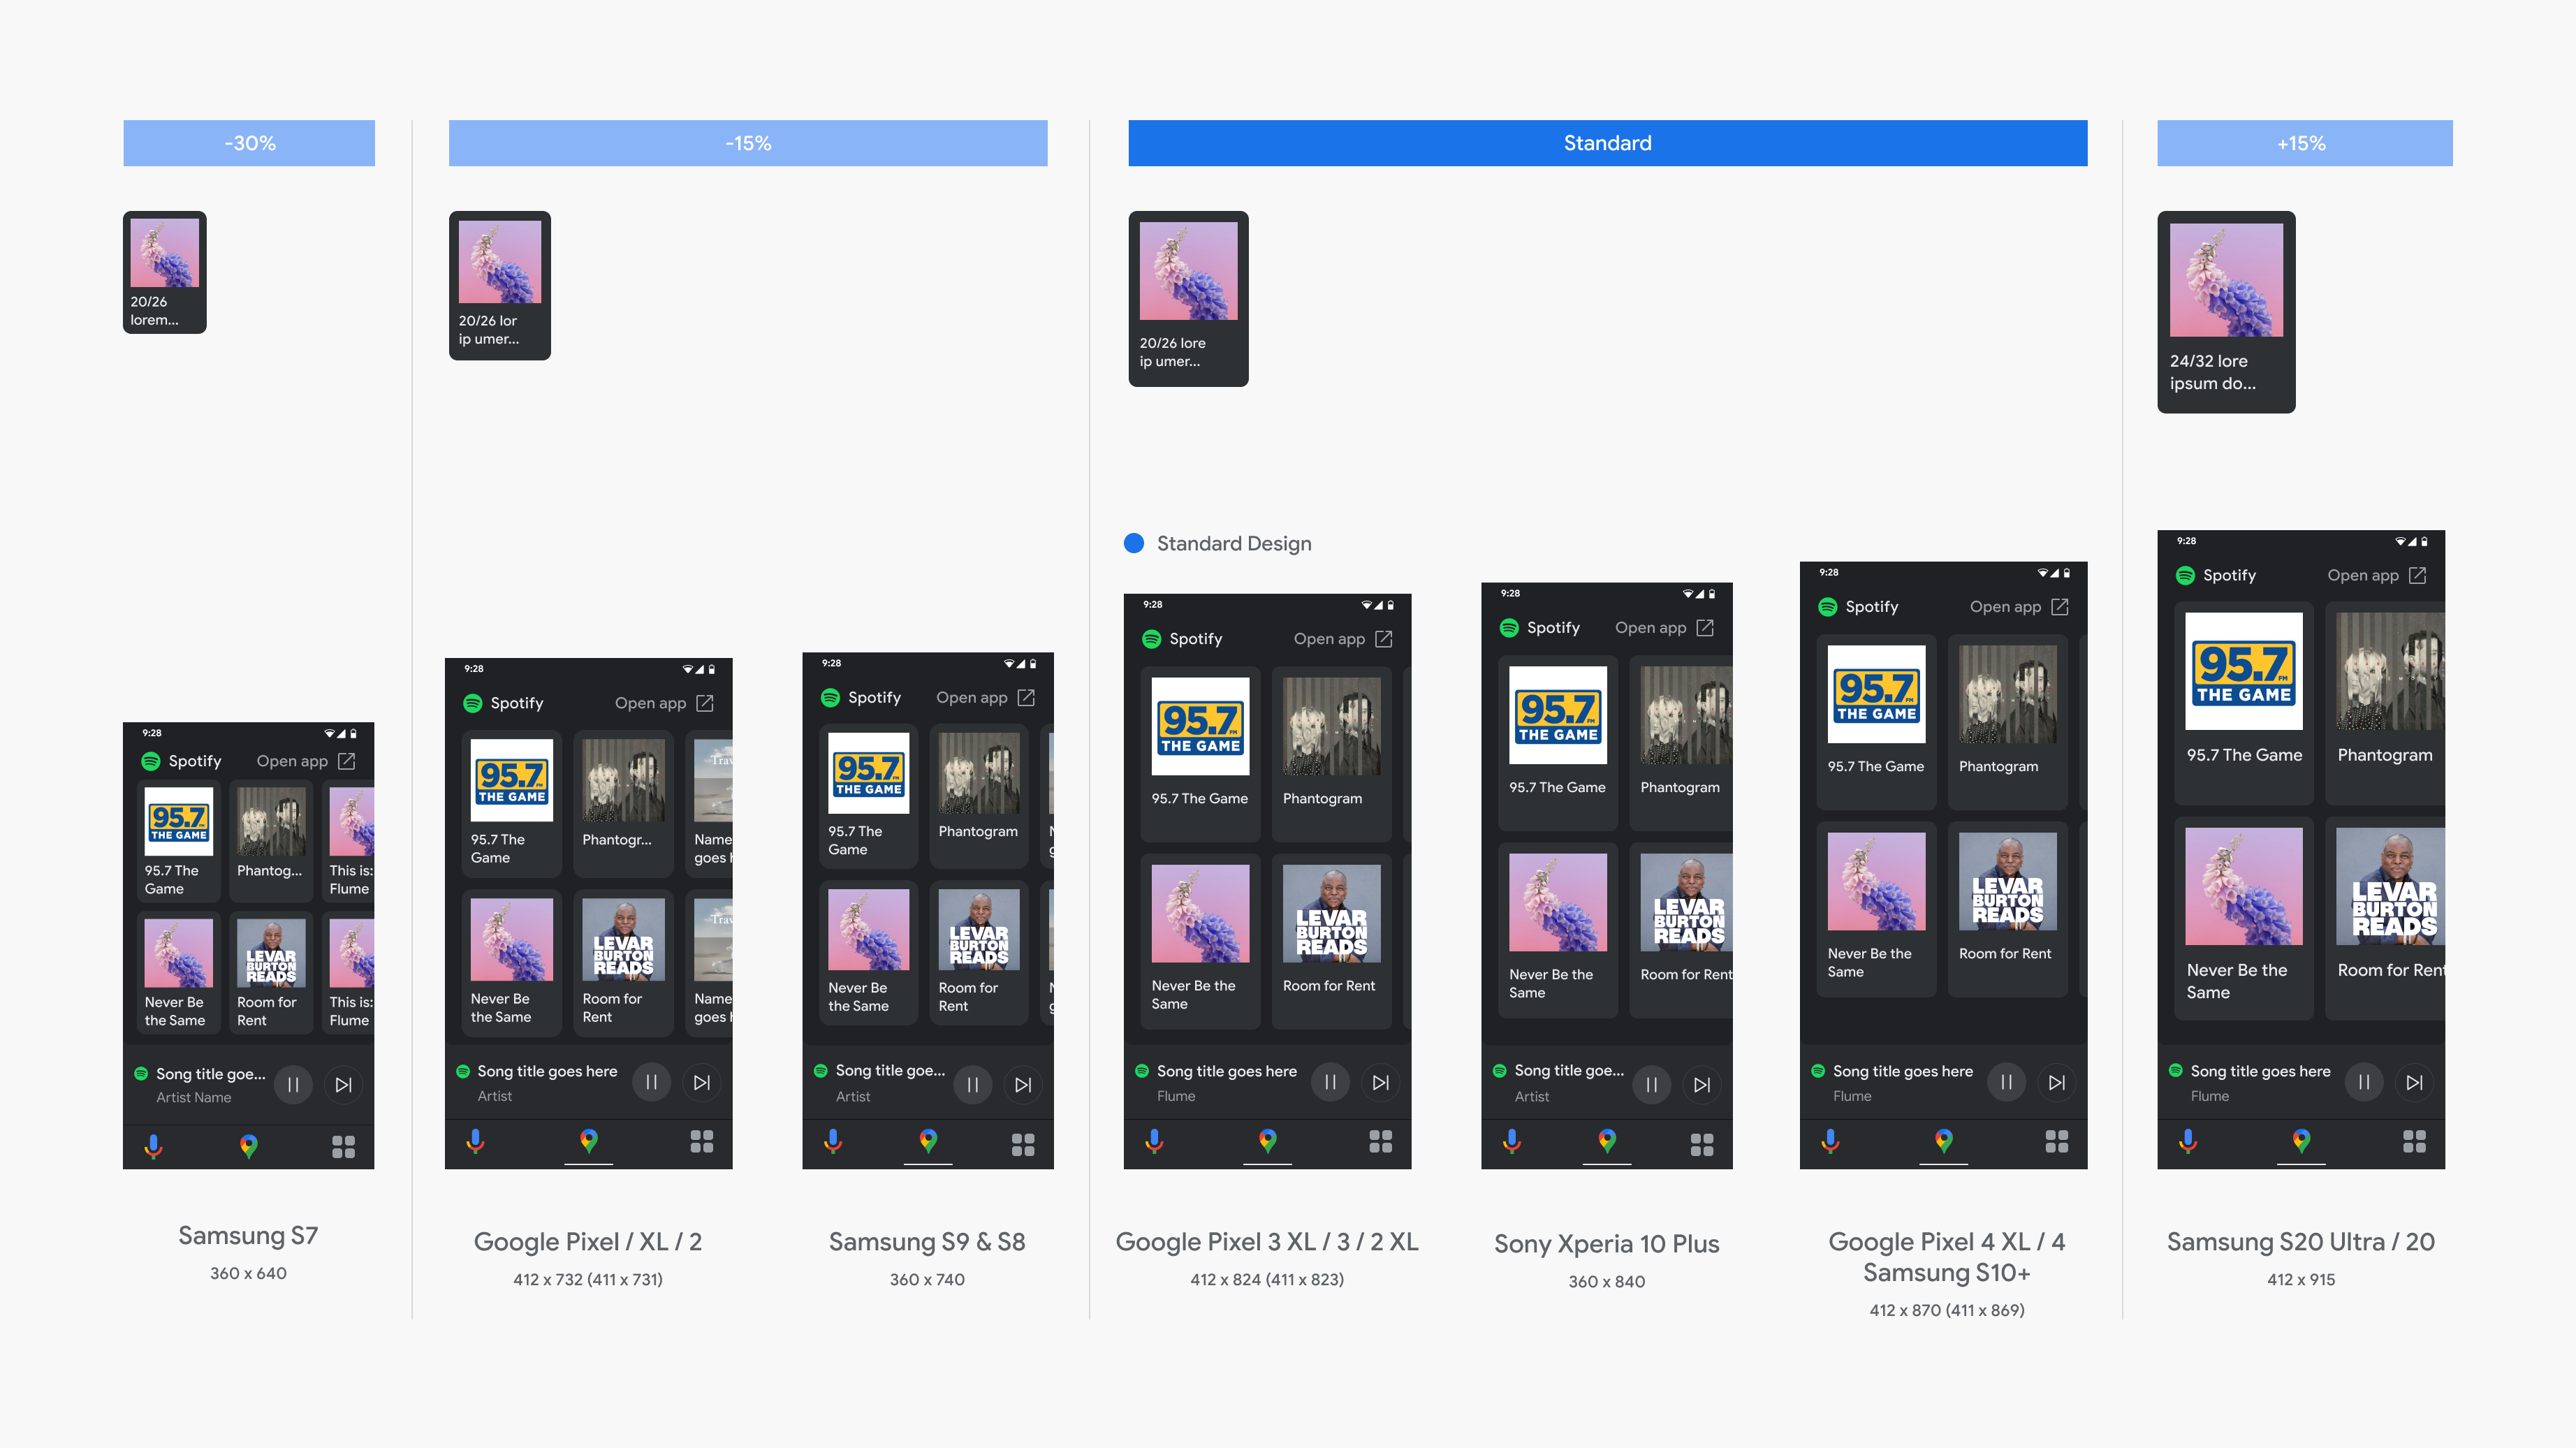Viewport: 2576px width, 1448px height.
Task: Open apps grid icon on Samsung S20 Ultra
Action: (x=2414, y=1141)
